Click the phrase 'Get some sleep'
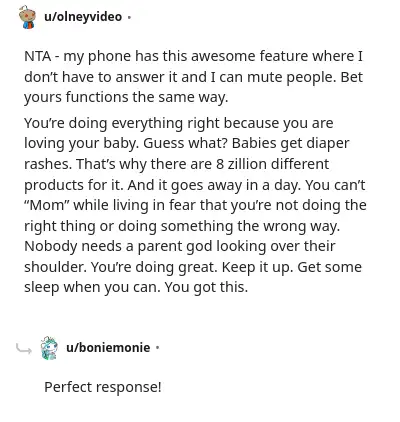Viewport: 400px width, 422px height. (193, 277)
